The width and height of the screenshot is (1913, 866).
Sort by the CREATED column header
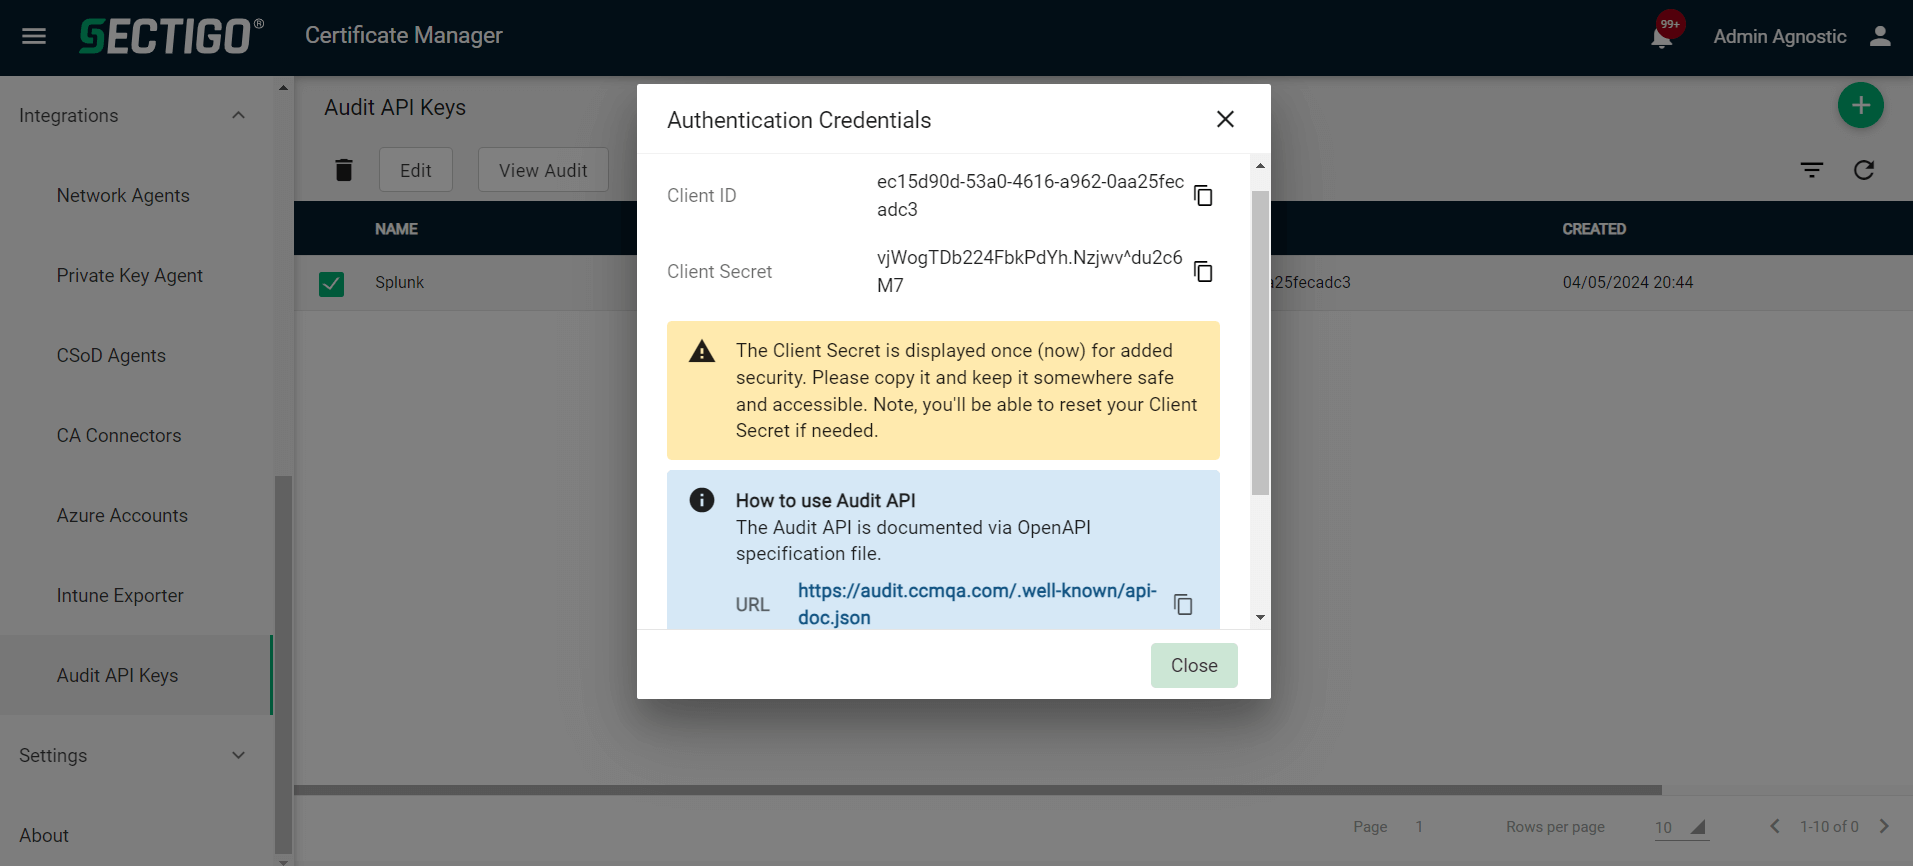point(1594,229)
